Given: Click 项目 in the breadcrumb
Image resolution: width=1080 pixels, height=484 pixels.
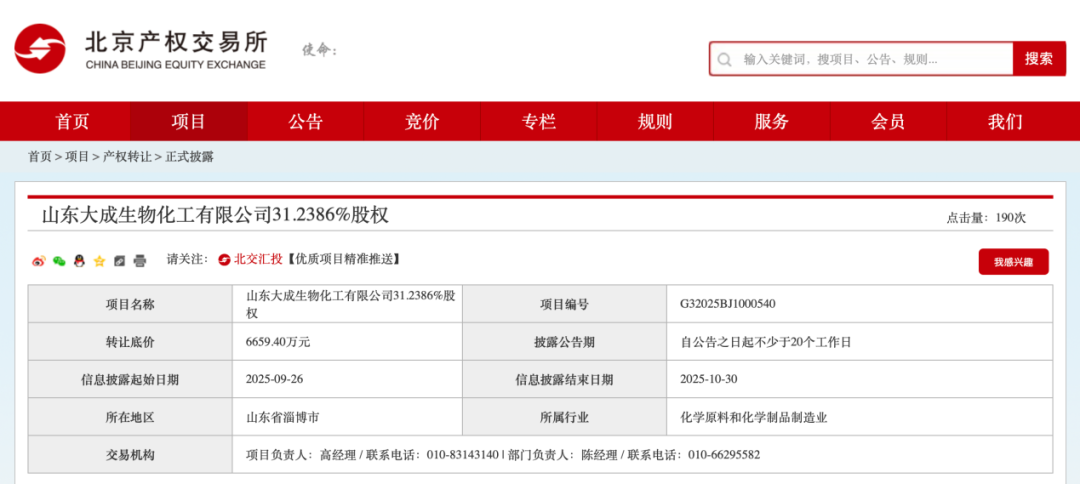Looking at the screenshot, I should [x=77, y=157].
